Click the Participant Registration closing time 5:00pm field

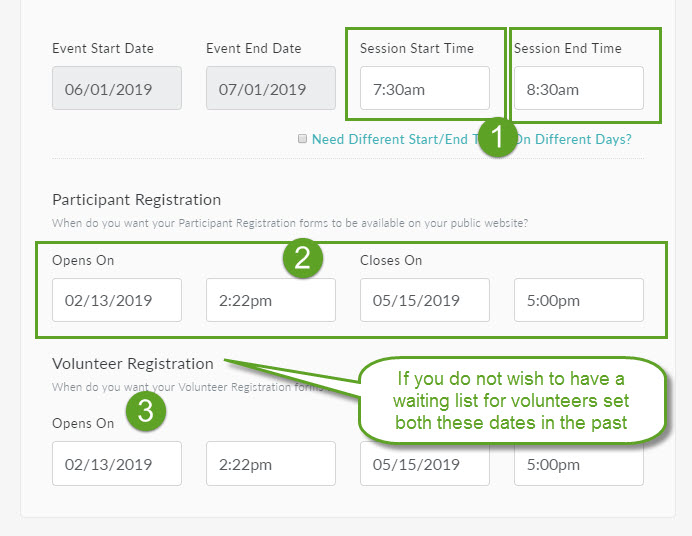click(579, 300)
